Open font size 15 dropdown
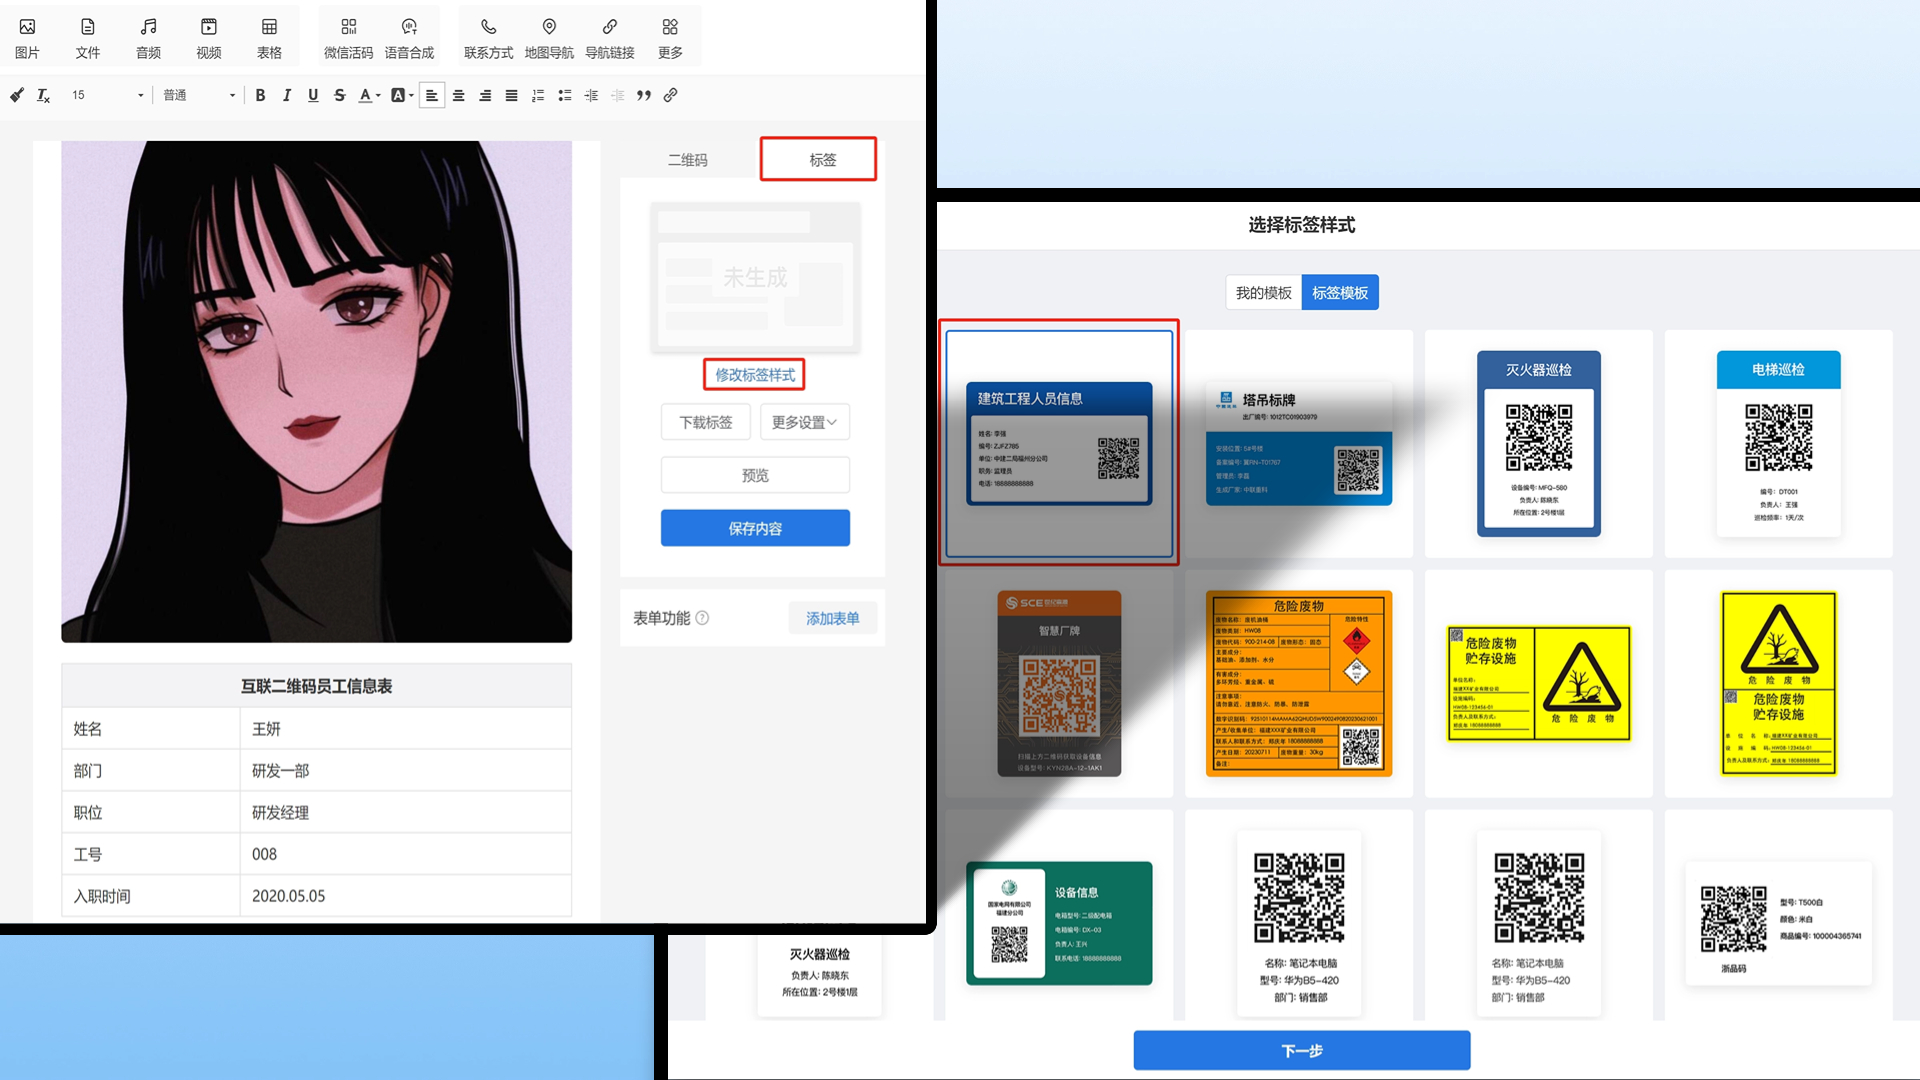 click(x=107, y=95)
